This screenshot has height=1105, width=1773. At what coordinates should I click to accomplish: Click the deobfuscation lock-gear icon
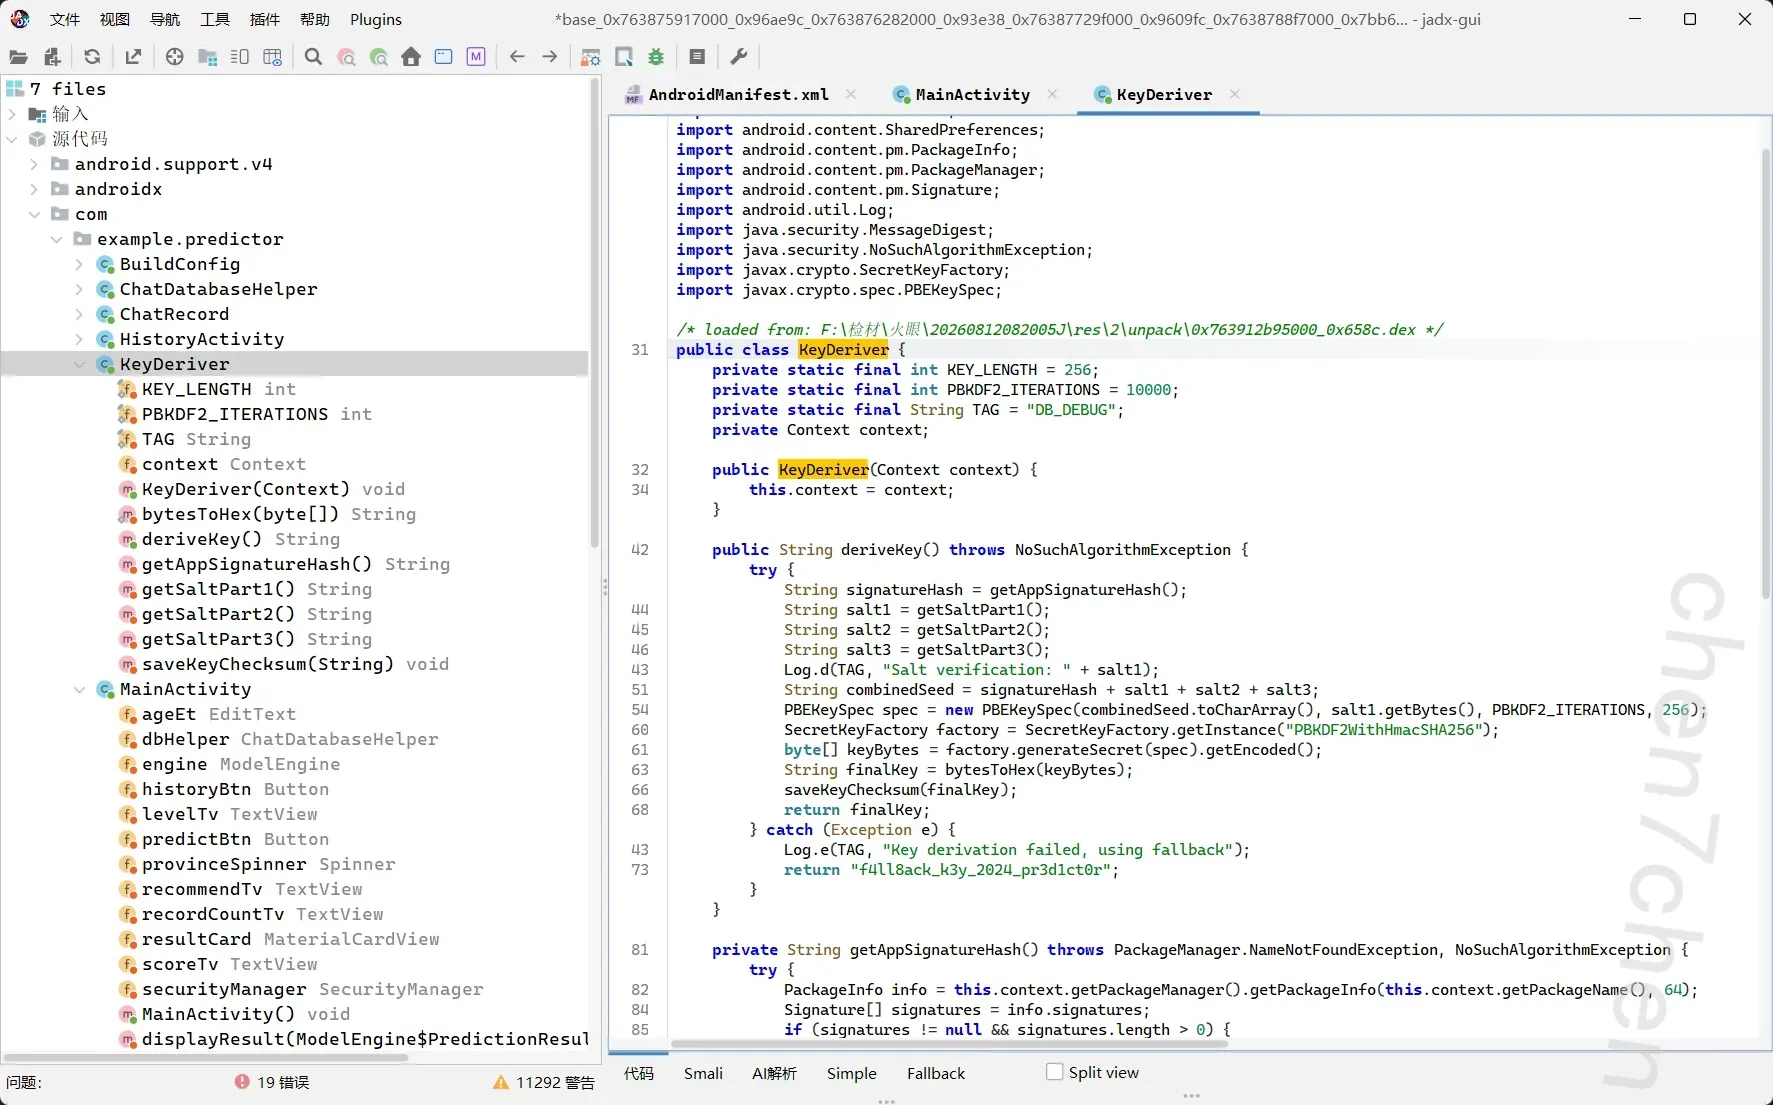point(591,57)
